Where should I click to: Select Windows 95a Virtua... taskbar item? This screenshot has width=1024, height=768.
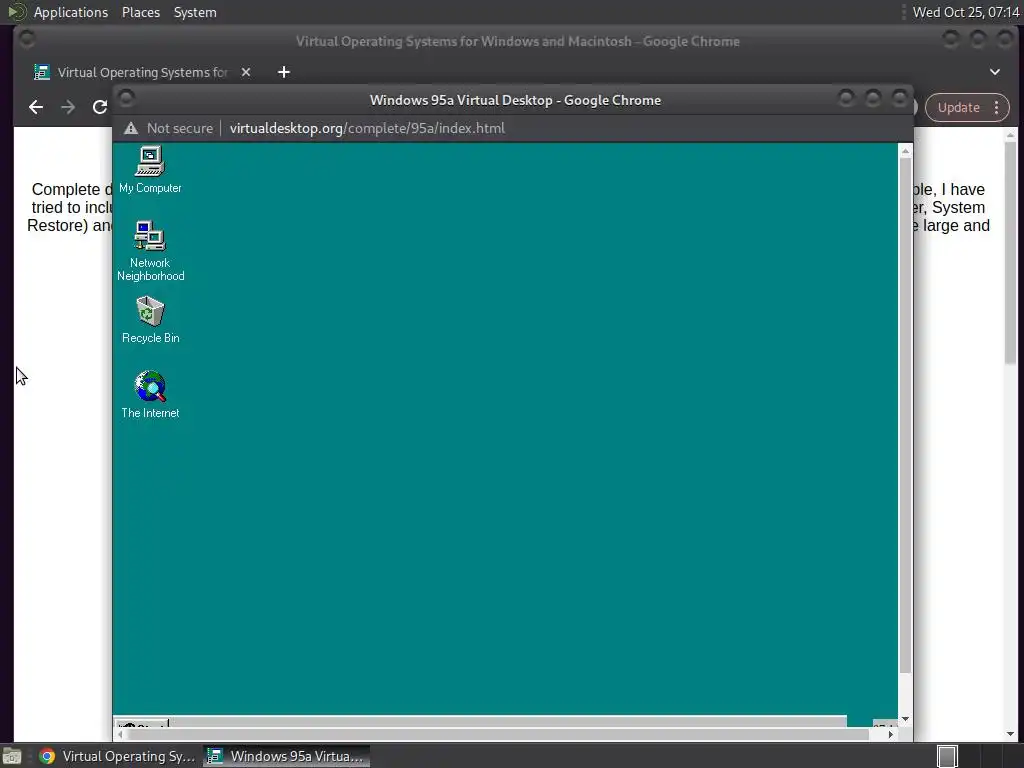click(x=287, y=756)
